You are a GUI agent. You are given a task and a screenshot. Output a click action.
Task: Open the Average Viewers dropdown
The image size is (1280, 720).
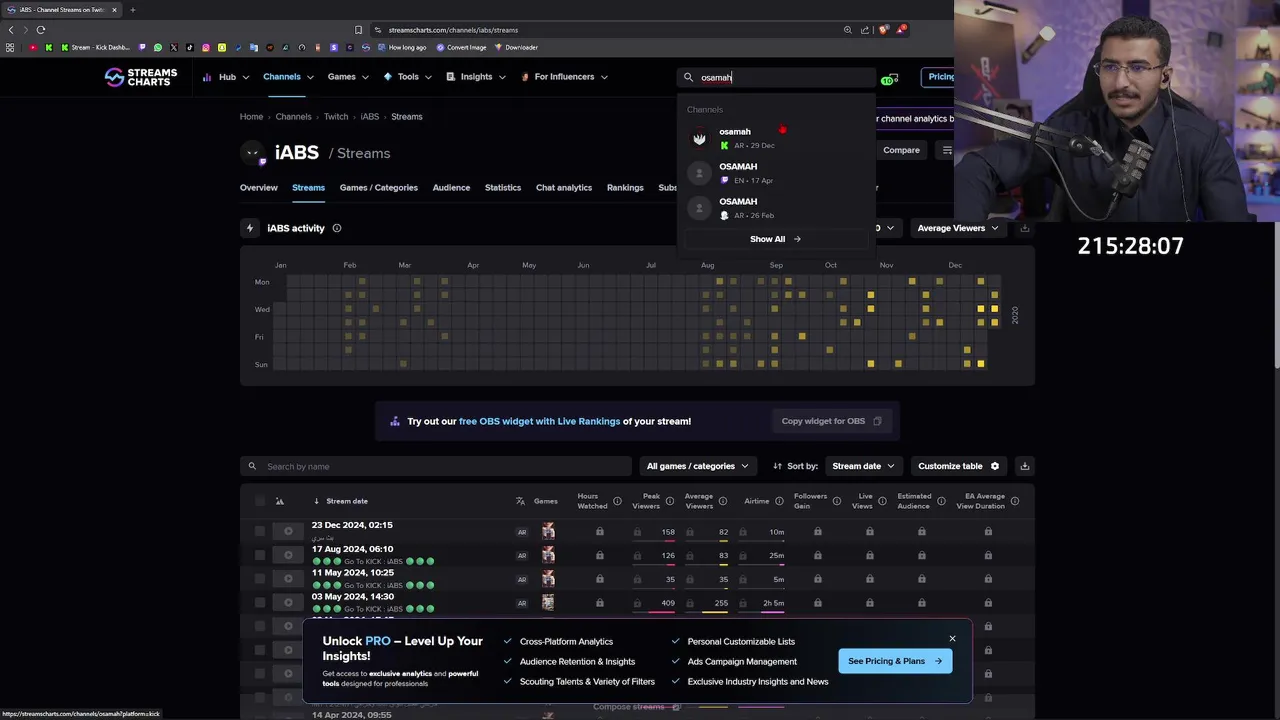point(958,228)
